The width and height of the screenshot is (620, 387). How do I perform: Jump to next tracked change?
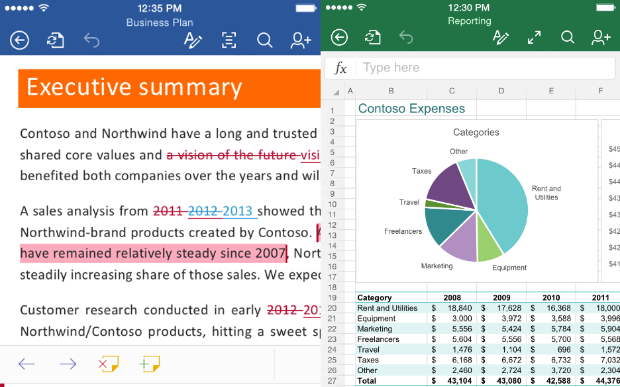68,364
